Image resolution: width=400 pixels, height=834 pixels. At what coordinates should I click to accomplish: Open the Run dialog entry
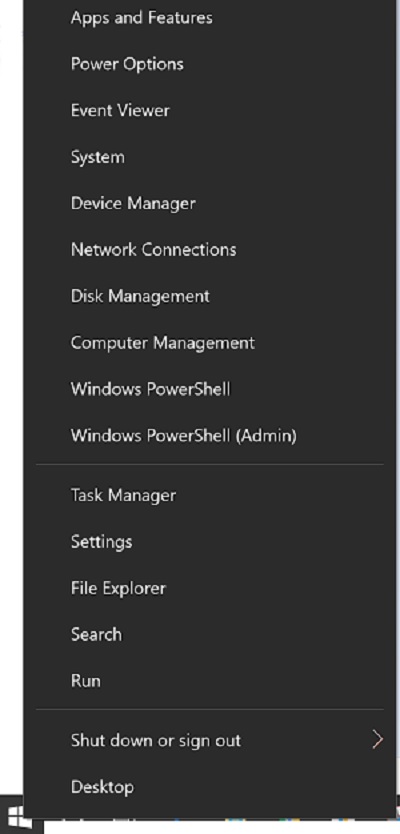(86, 681)
